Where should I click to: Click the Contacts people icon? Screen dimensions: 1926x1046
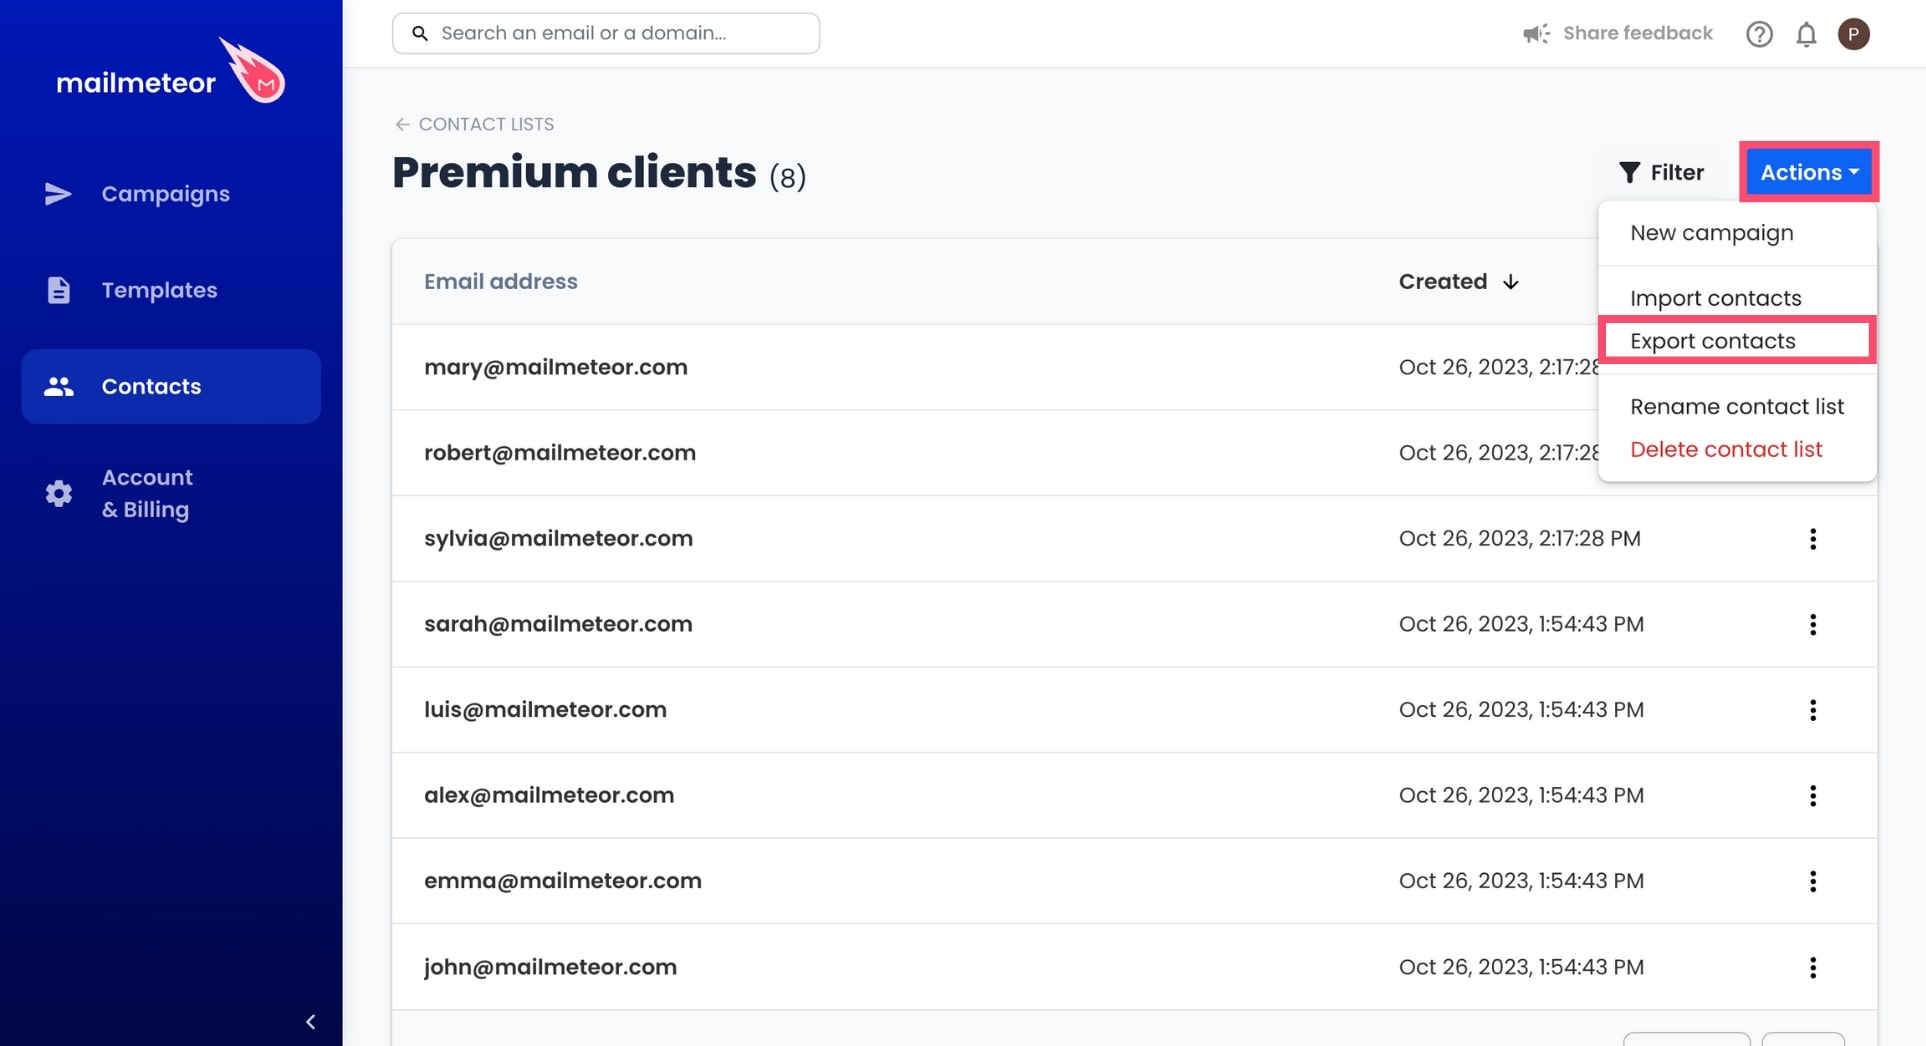point(58,386)
